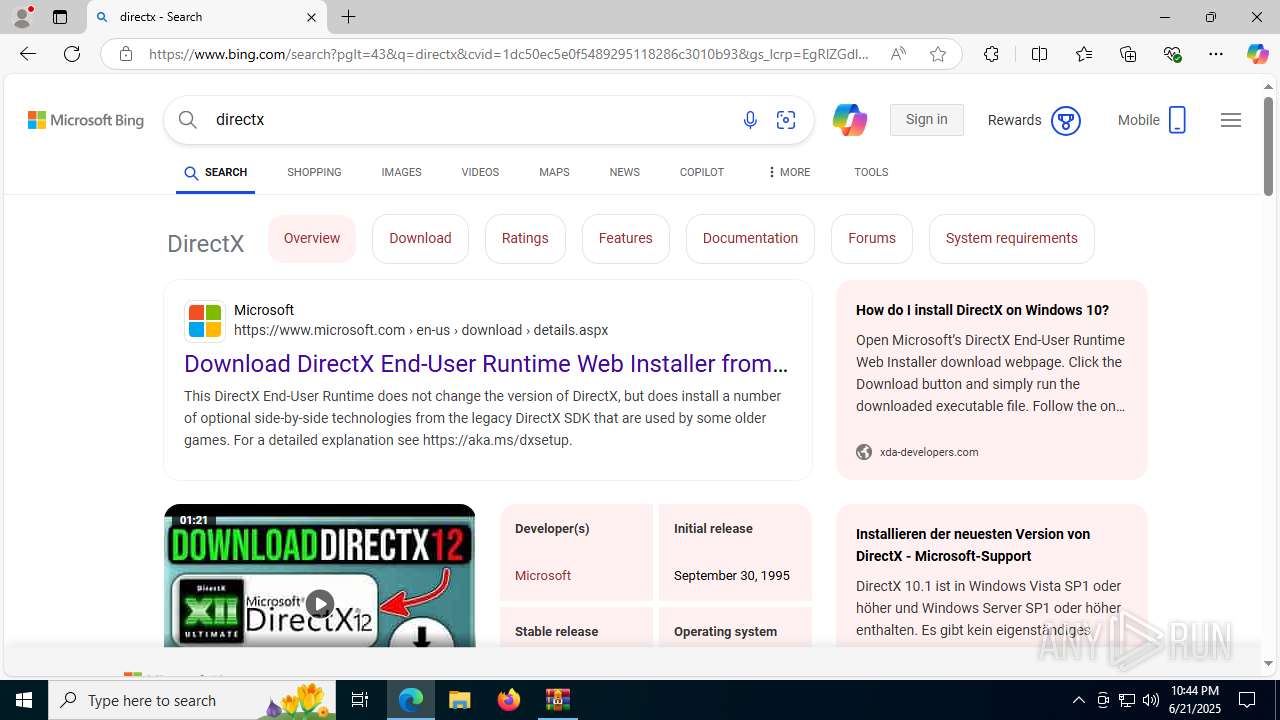
Task: Select the System requirements chip
Action: pos(1011,238)
